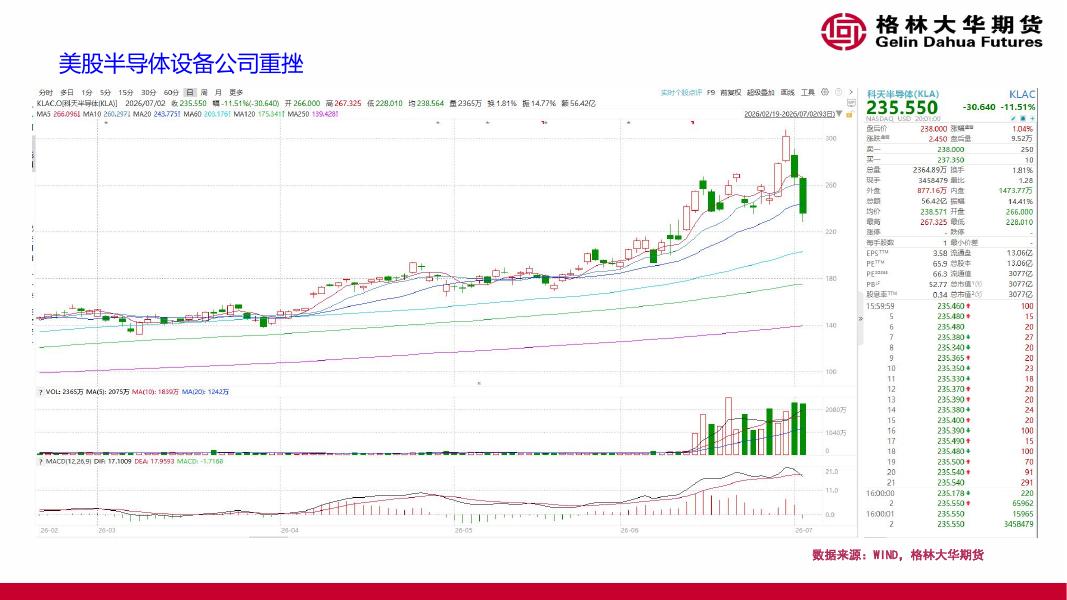Click the trade row with volume 65962
The image size is (1067, 600).
[x=950, y=503]
